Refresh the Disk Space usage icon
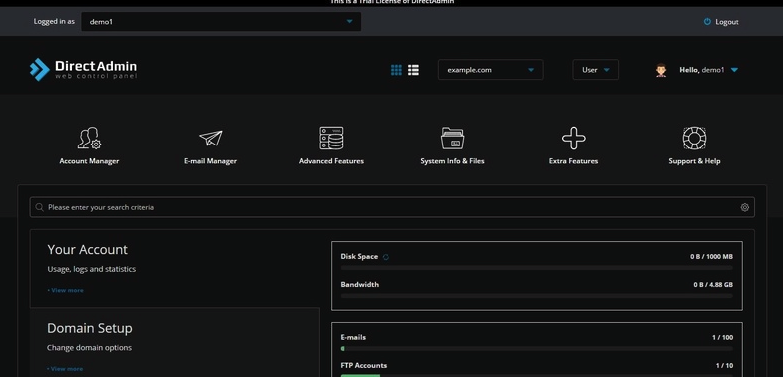The width and height of the screenshot is (783, 377). click(386, 257)
